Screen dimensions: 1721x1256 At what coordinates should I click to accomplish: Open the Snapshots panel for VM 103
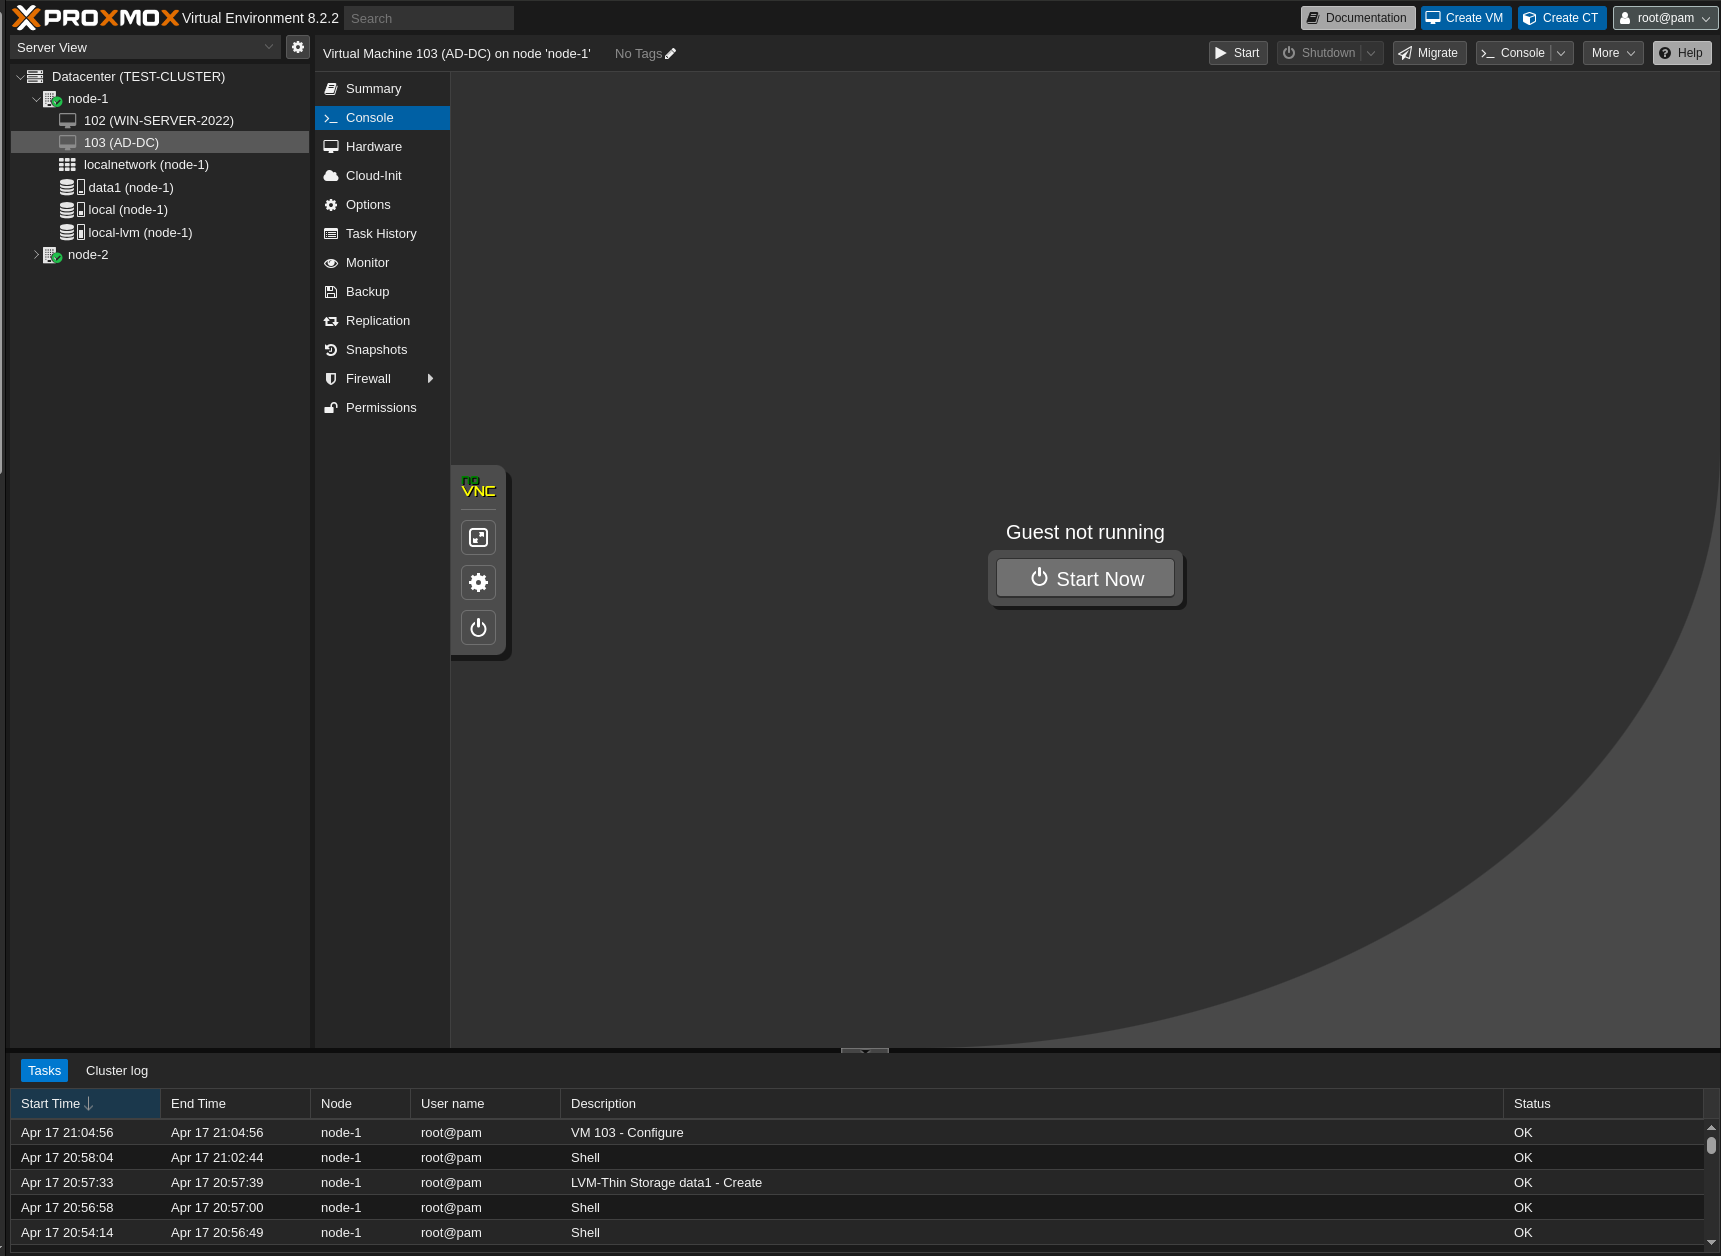[377, 350]
